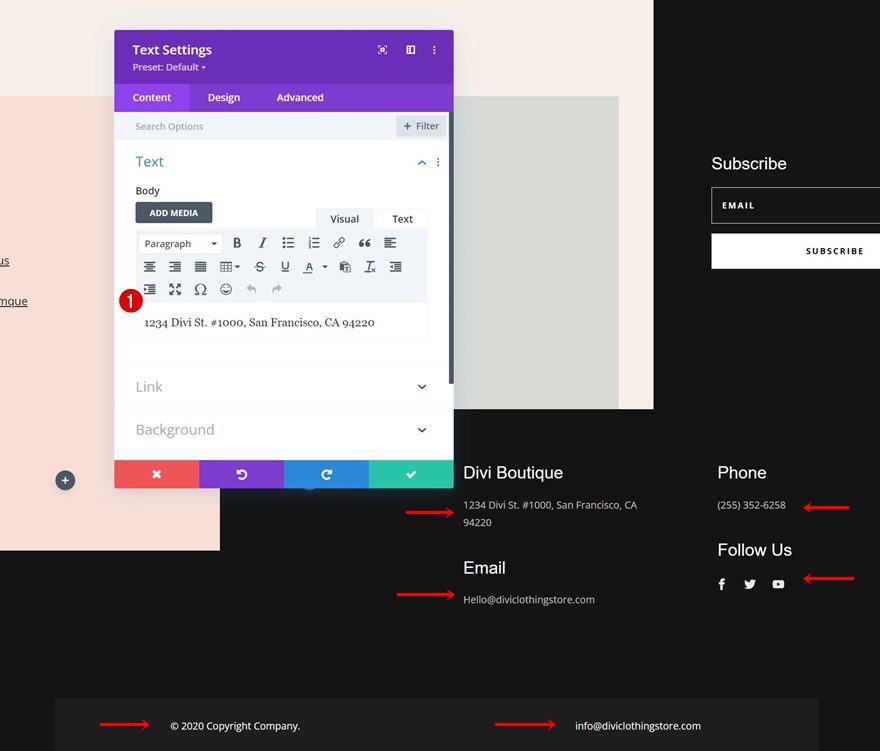Click the Search Options field
This screenshot has width=880, height=751.
[260, 127]
